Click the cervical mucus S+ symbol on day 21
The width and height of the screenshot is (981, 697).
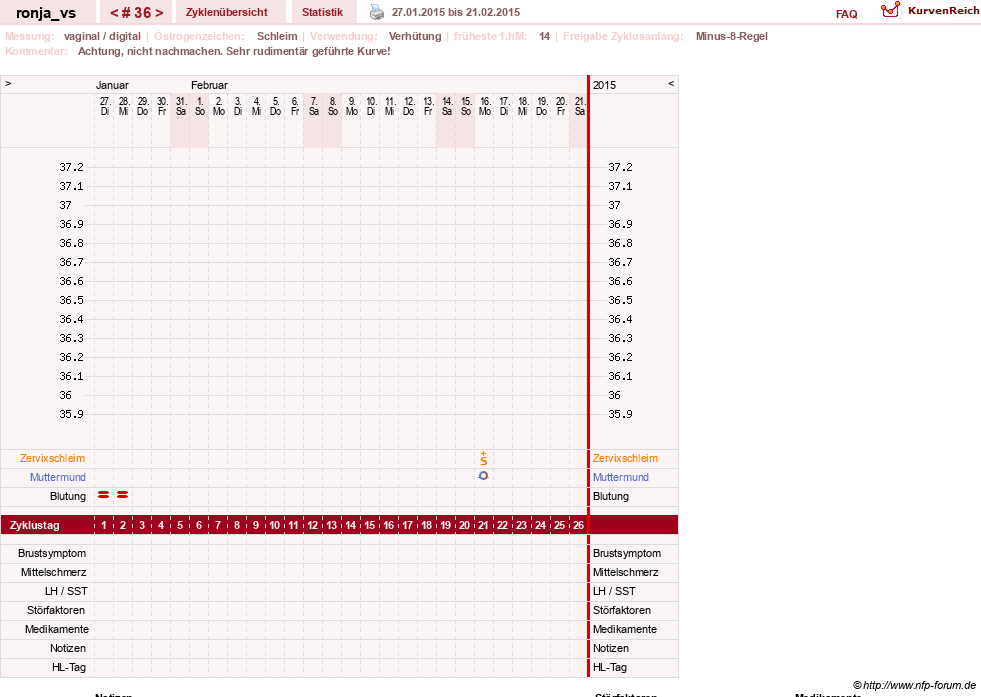484,458
